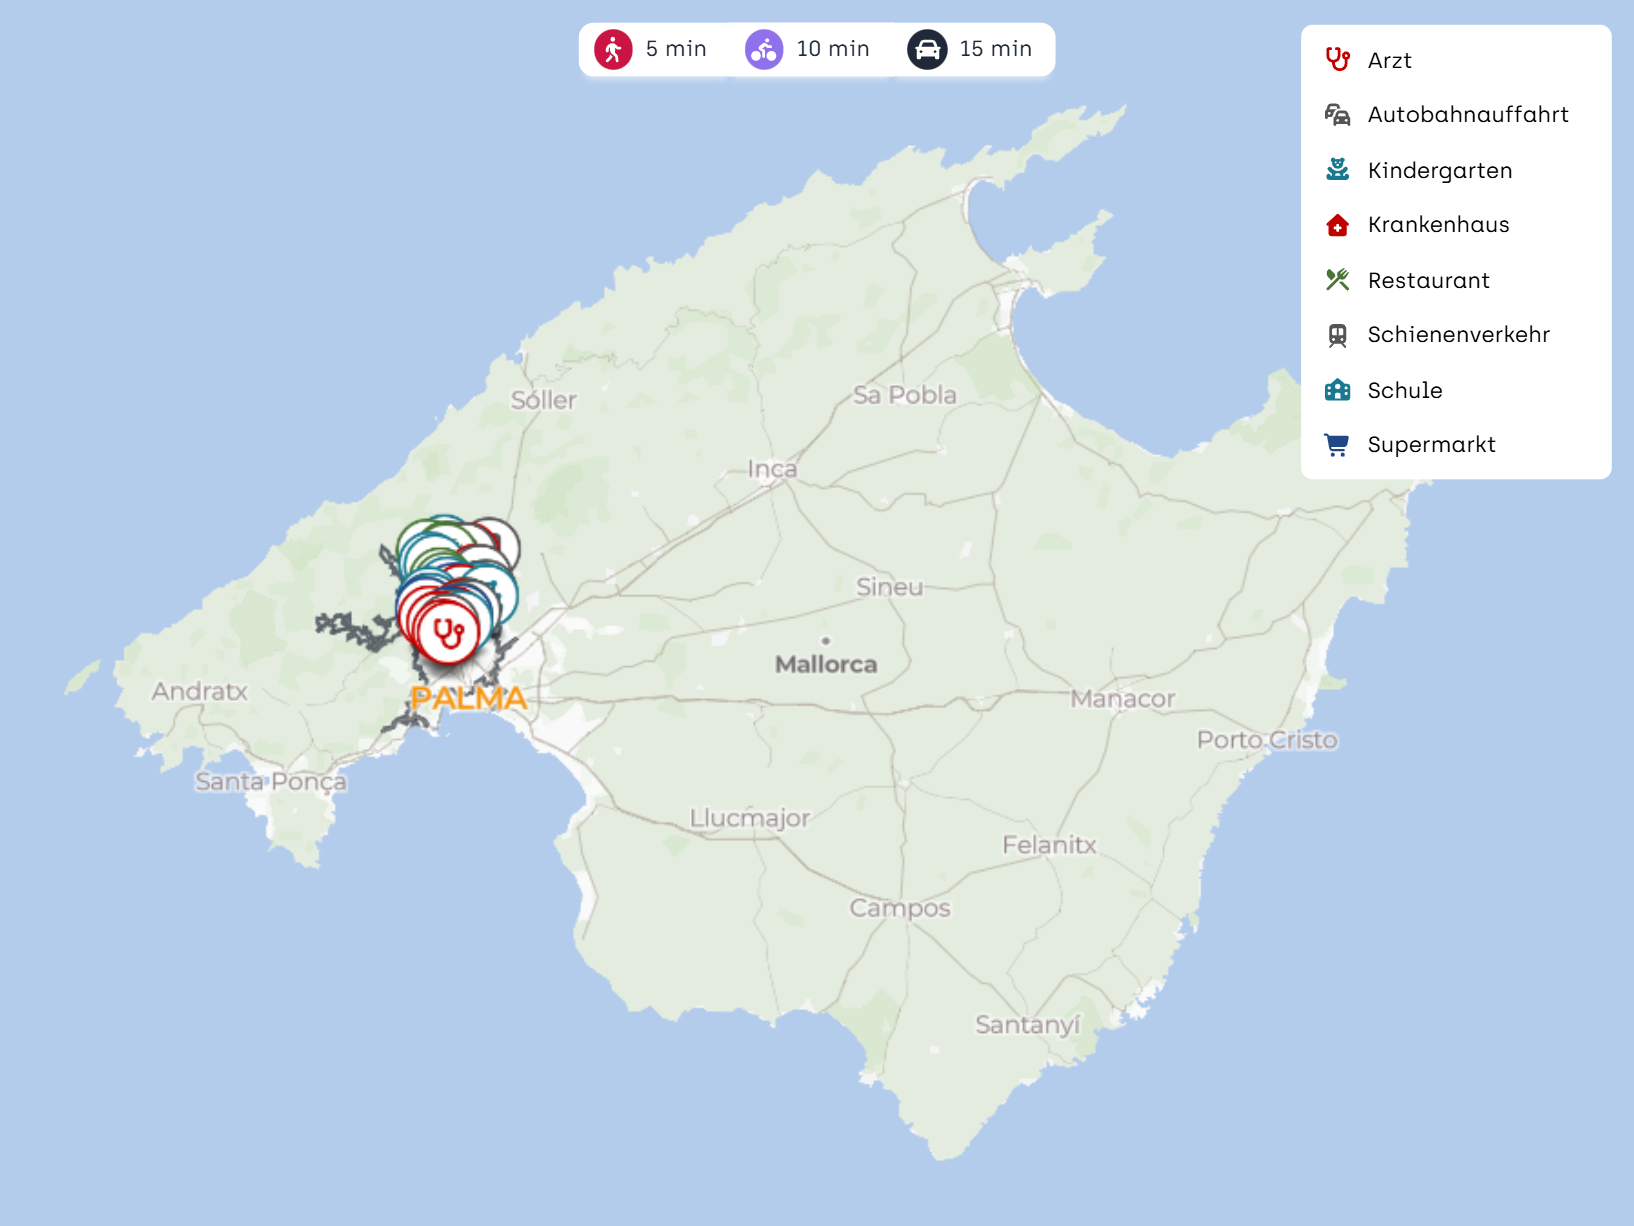Screen dimensions: 1634x1226
Task: Click the Schule legend entry text
Action: [x=1404, y=390]
